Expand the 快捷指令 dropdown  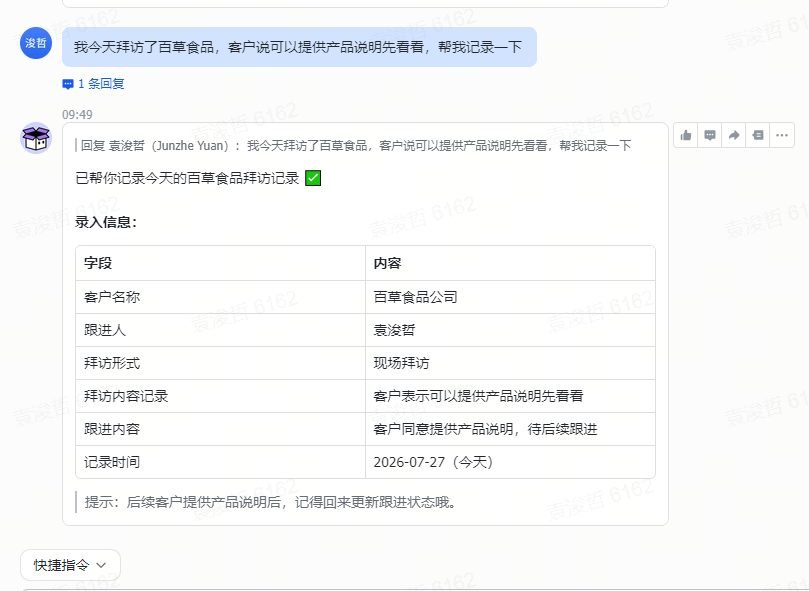coord(70,565)
